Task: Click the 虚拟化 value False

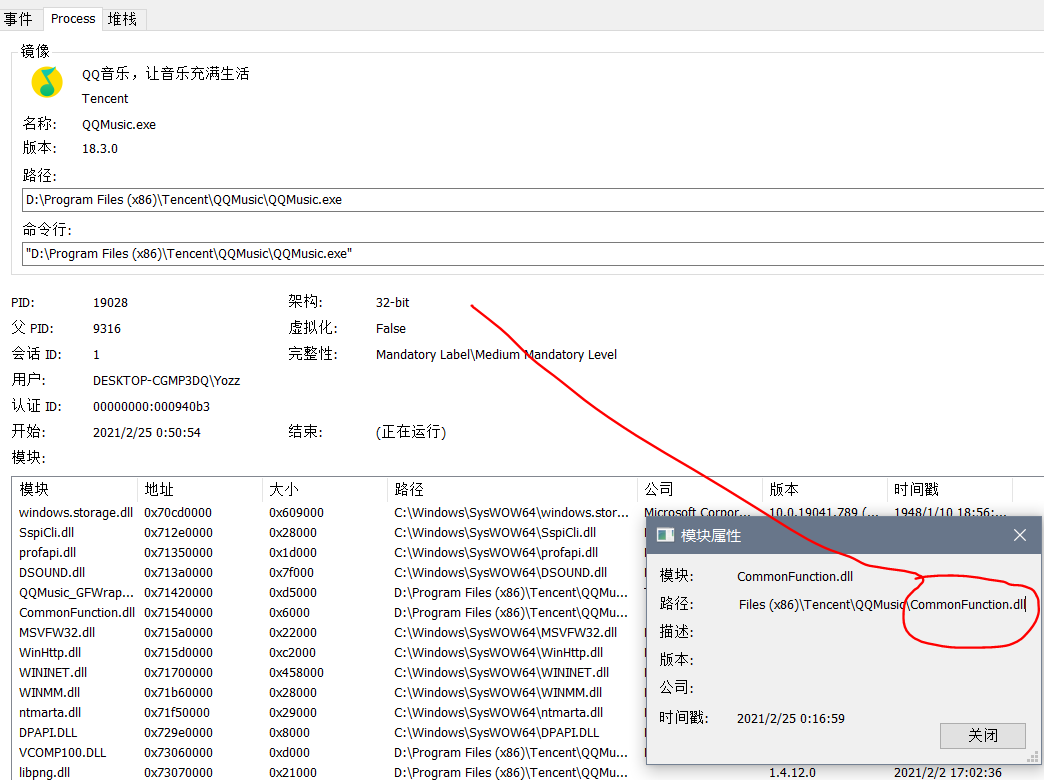Action: coord(391,328)
